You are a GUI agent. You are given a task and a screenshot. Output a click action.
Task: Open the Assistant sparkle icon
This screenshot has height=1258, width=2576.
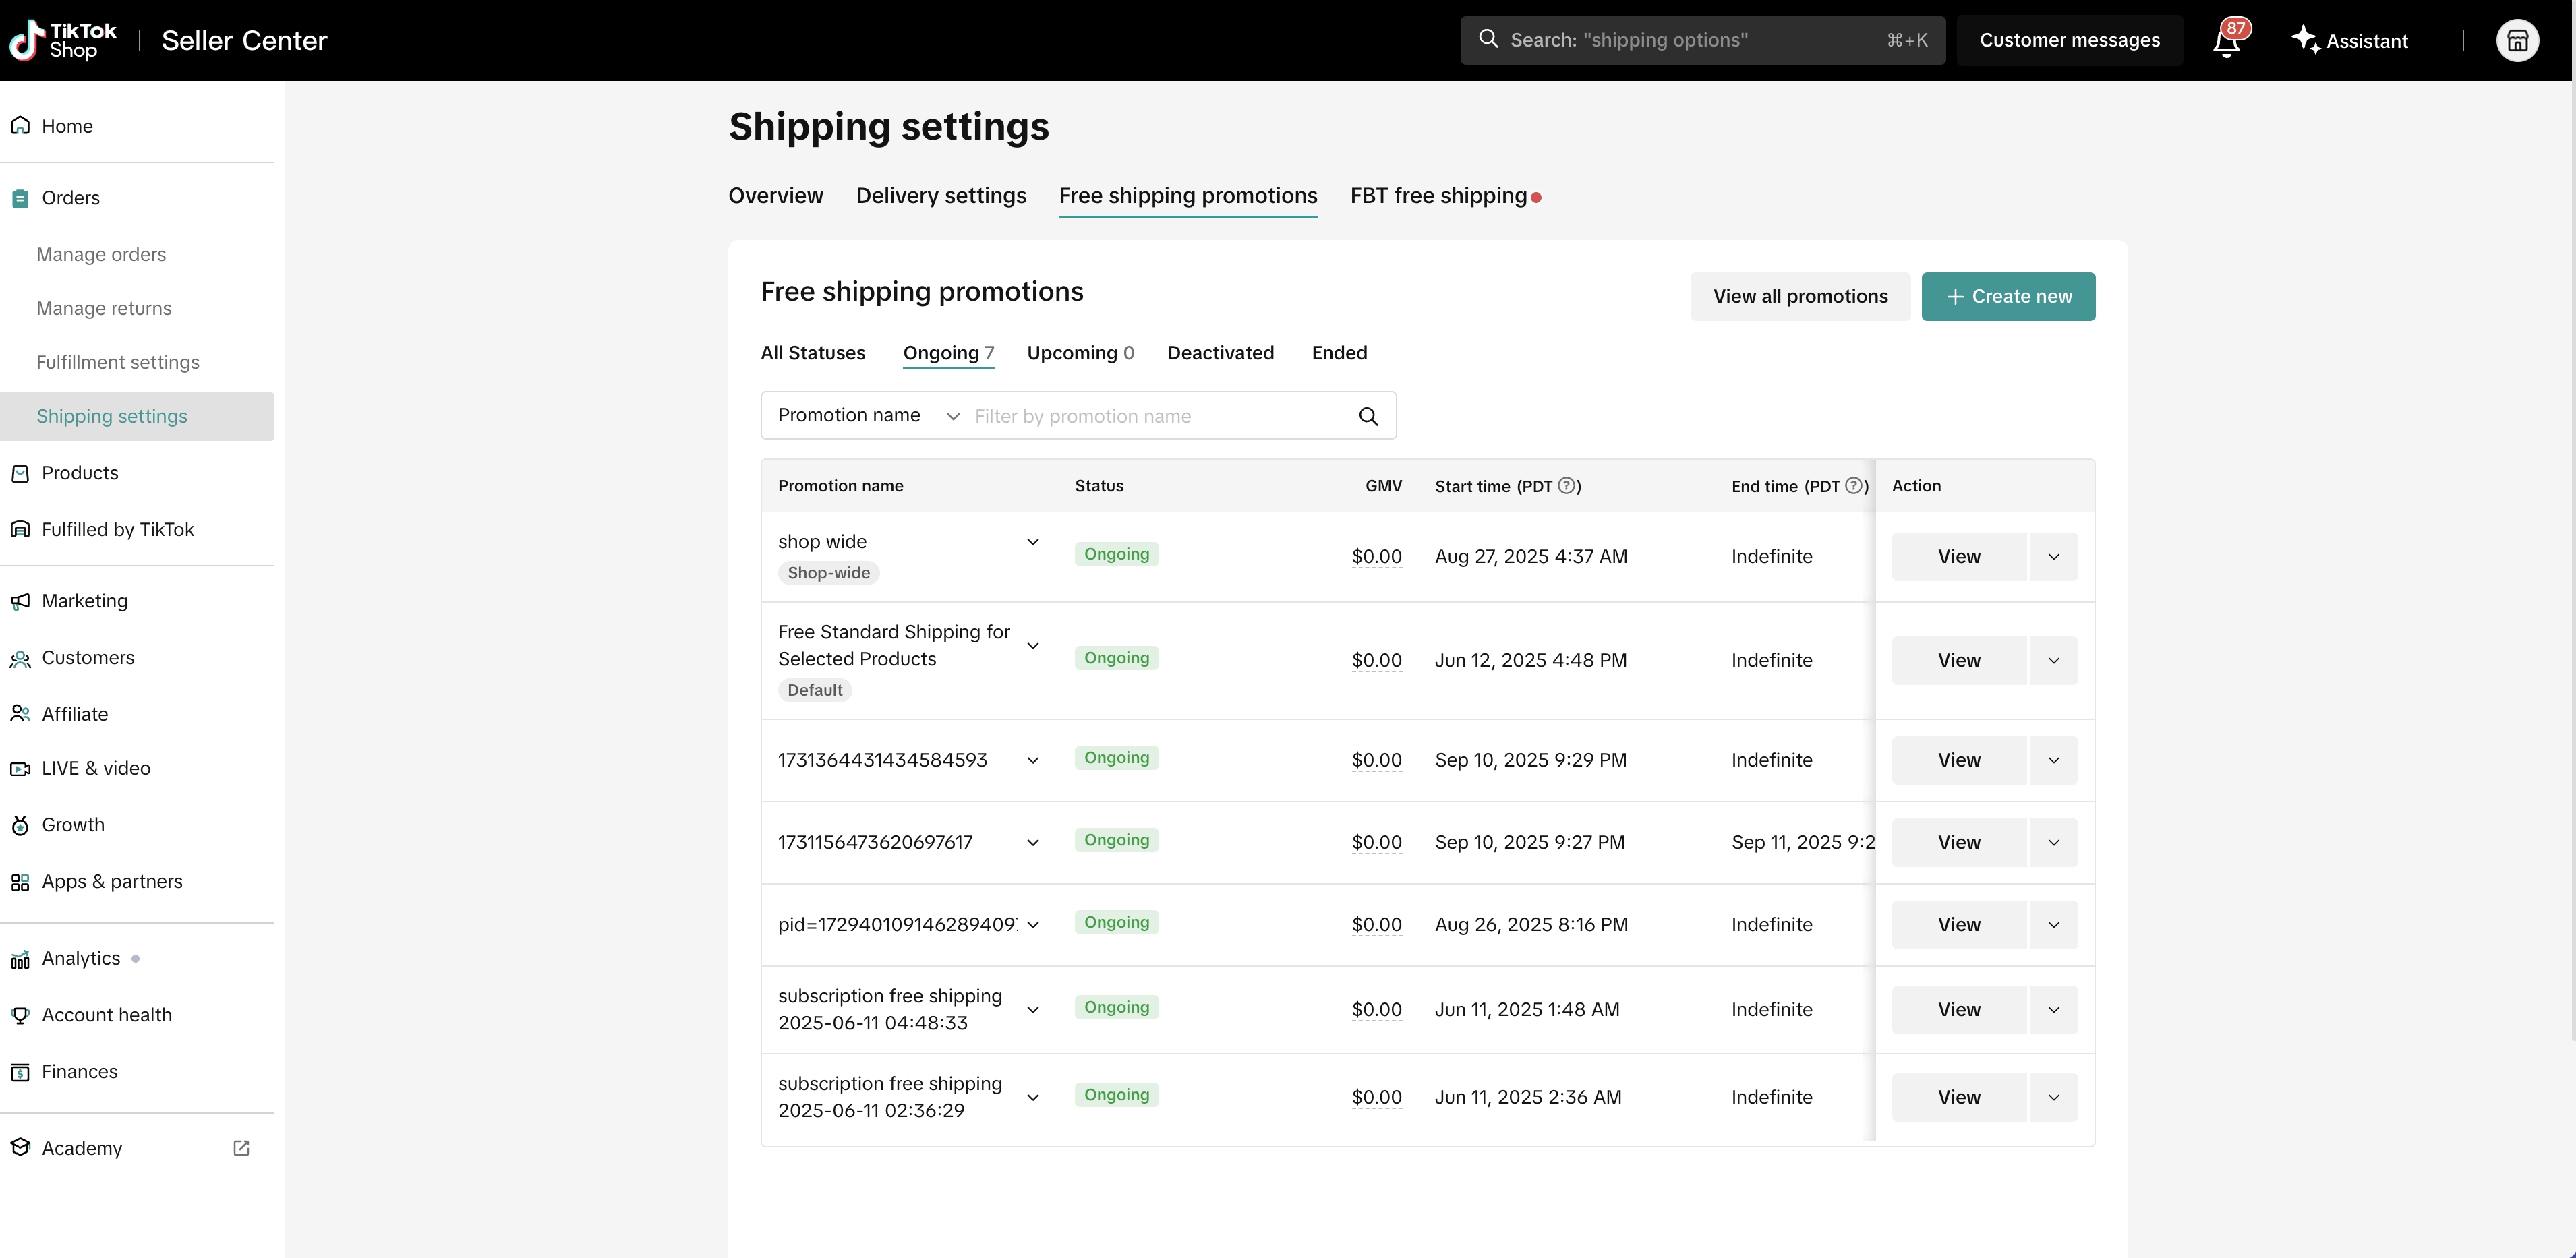(2305, 40)
